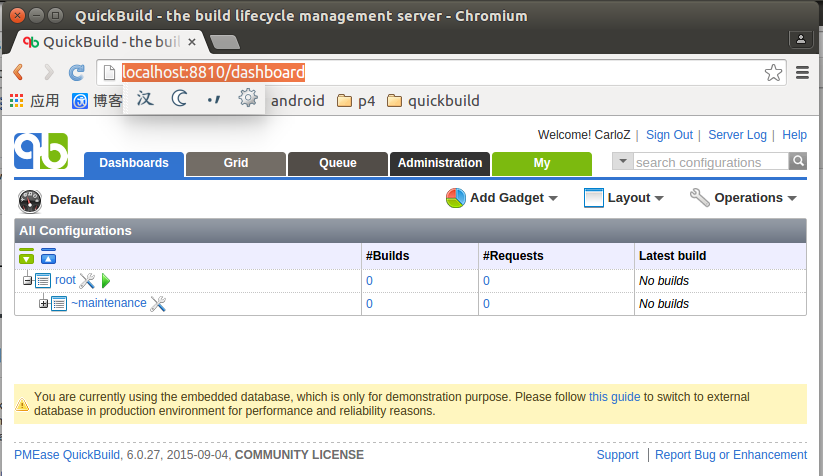Click the warning triangle icon

pos(22,404)
